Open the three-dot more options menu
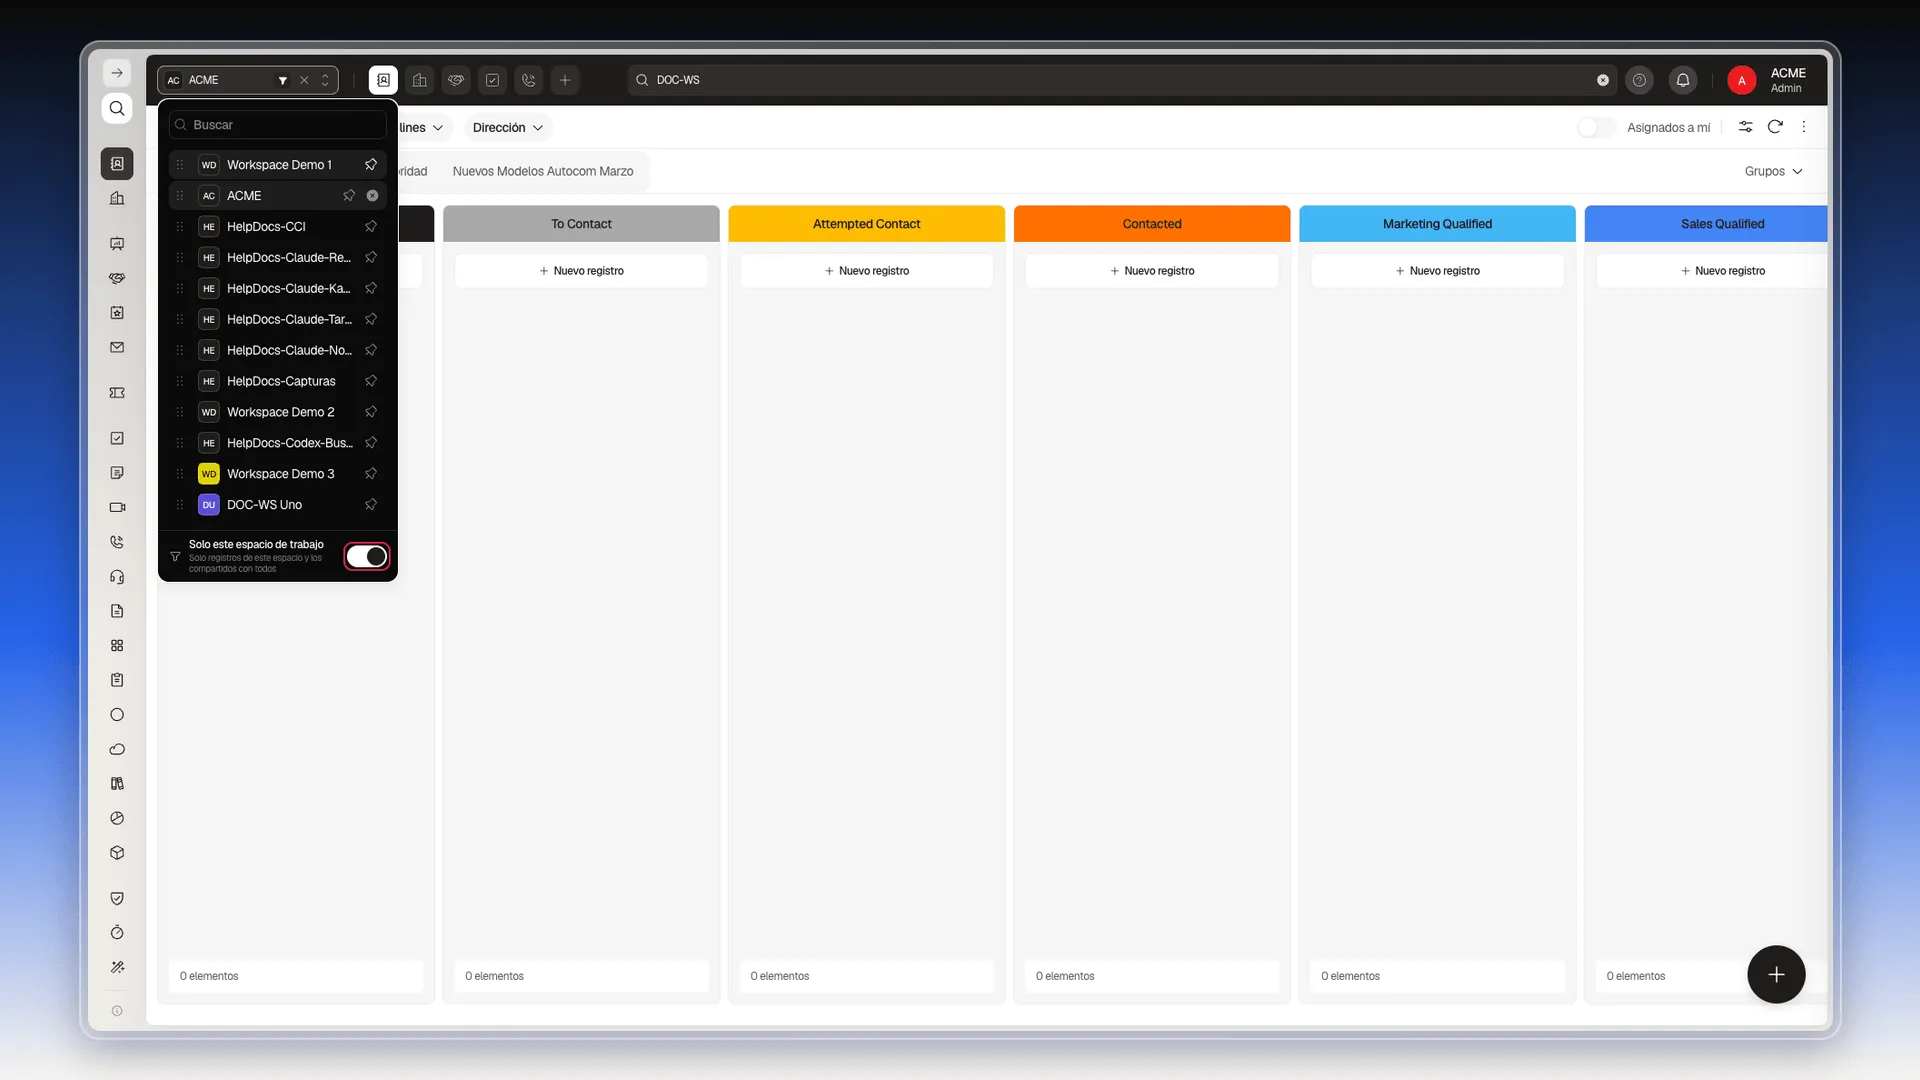1920x1080 pixels. point(1804,127)
